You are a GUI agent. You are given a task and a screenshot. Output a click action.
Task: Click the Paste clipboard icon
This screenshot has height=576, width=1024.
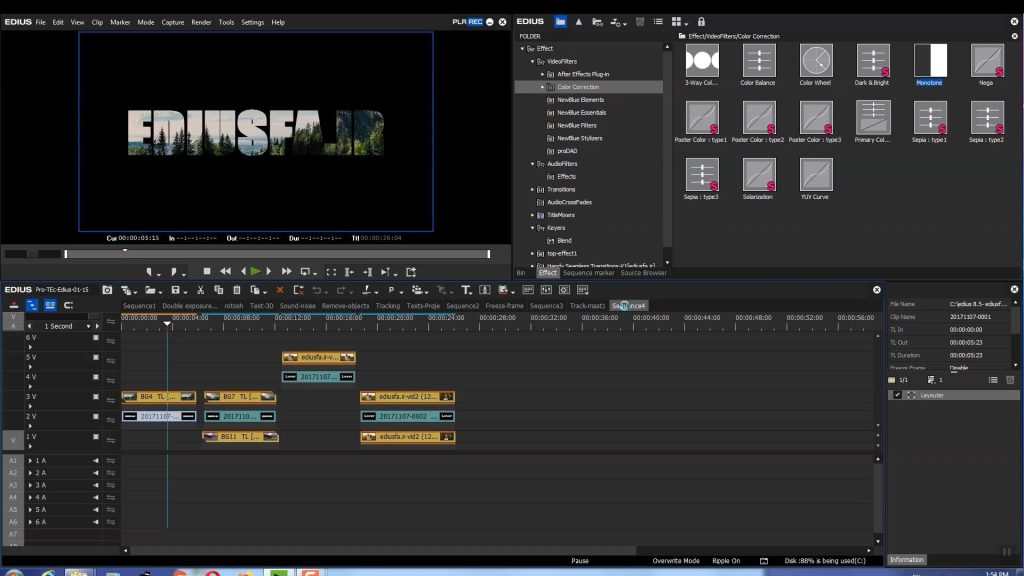pos(236,290)
